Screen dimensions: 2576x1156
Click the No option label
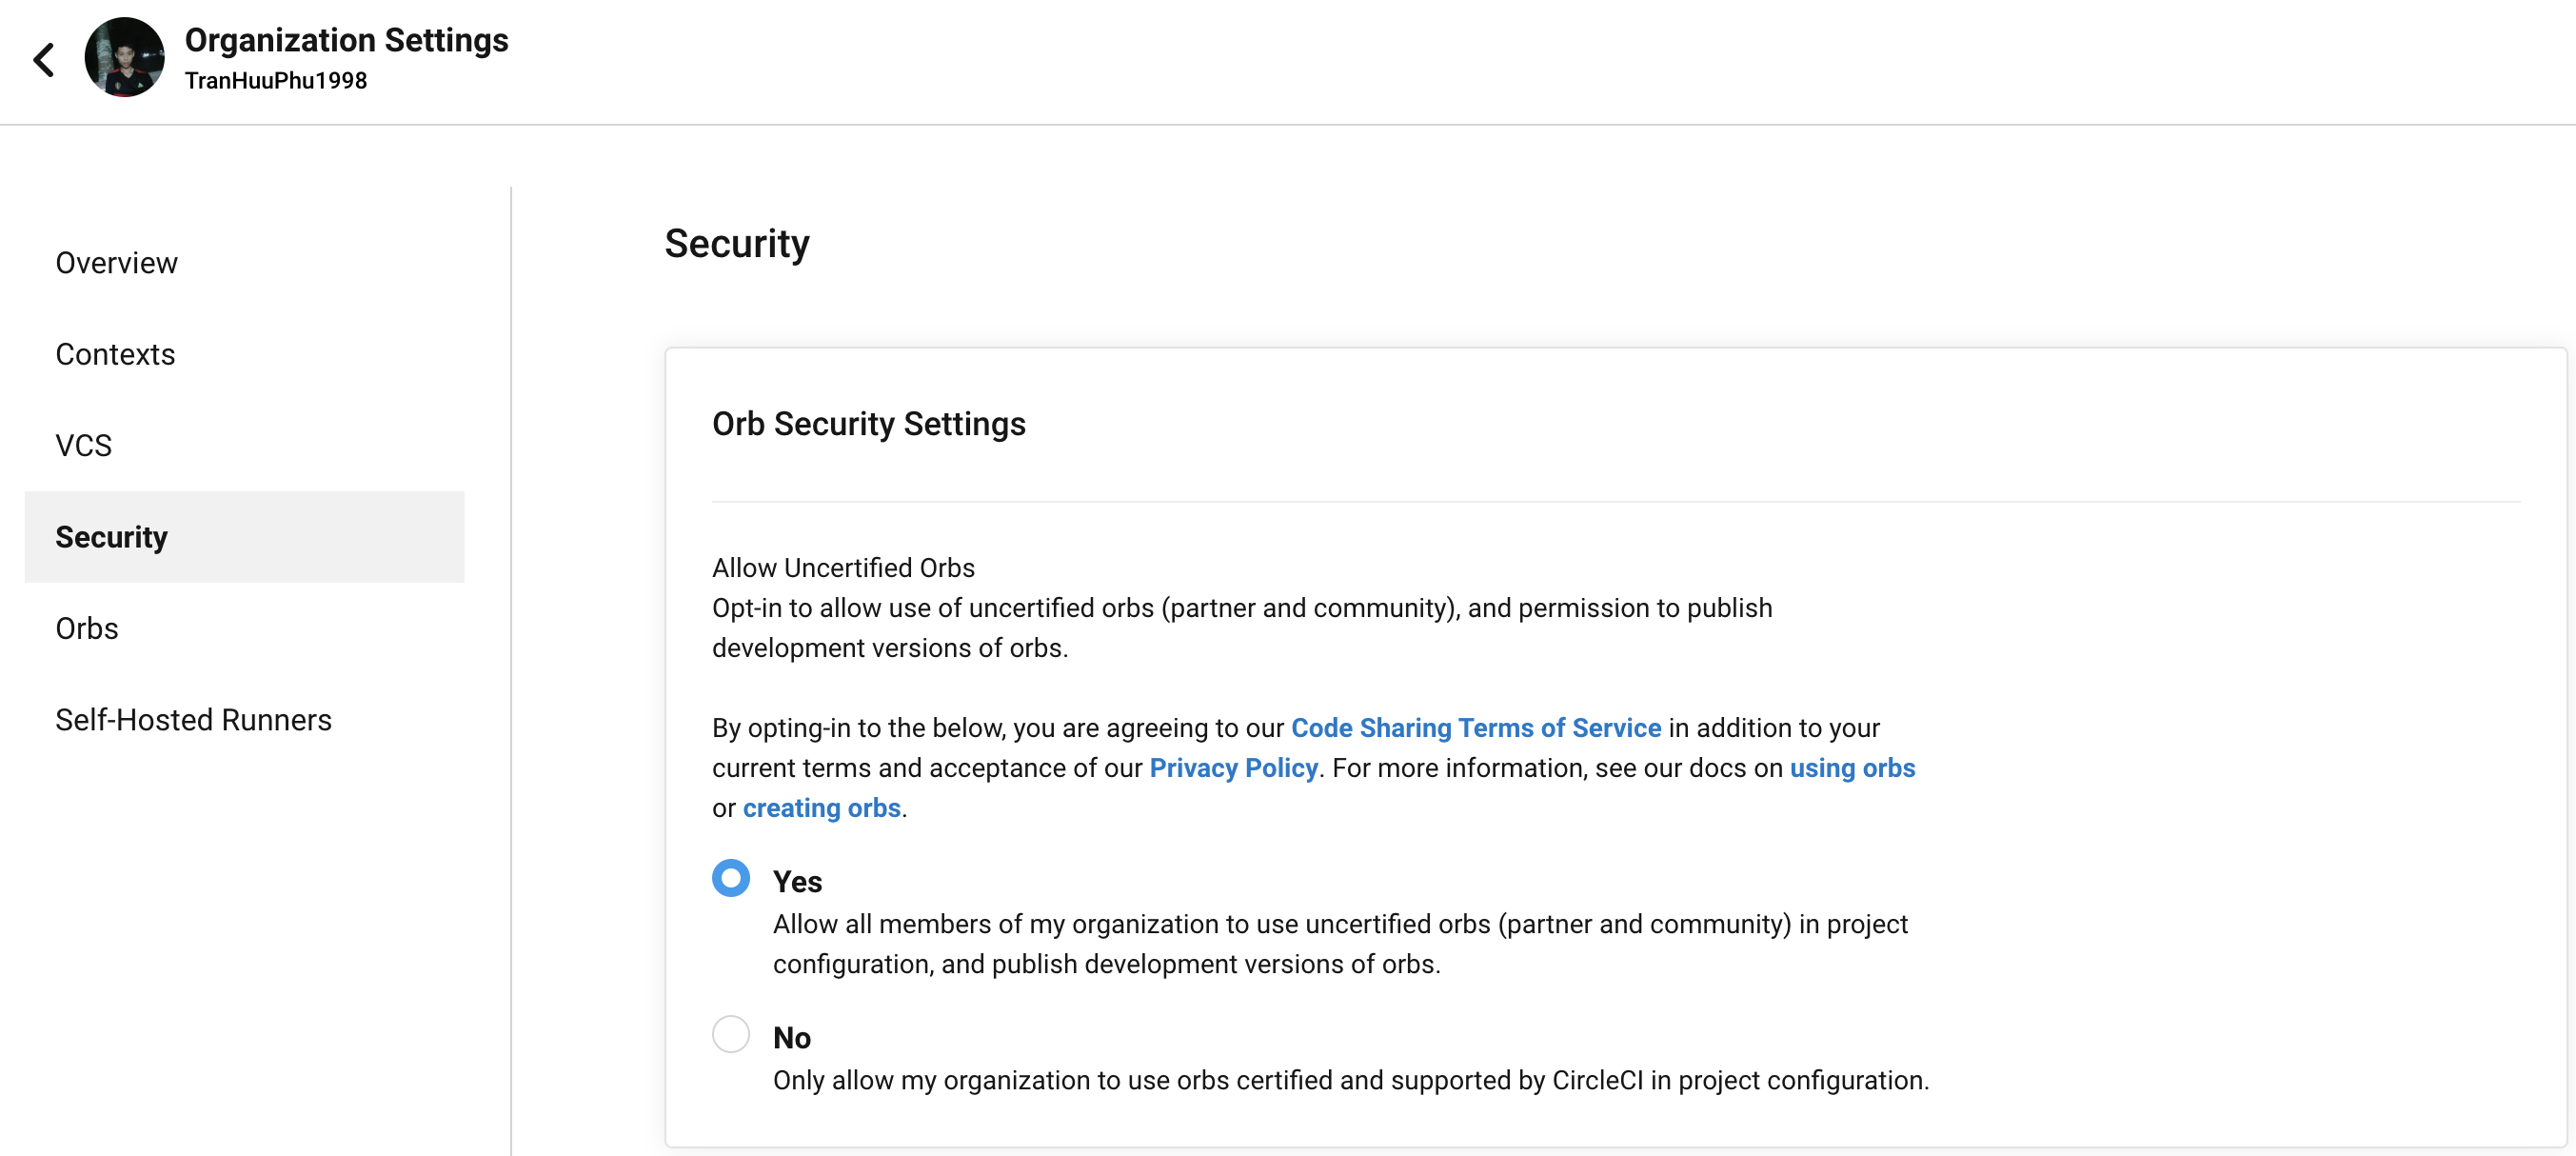[791, 1038]
